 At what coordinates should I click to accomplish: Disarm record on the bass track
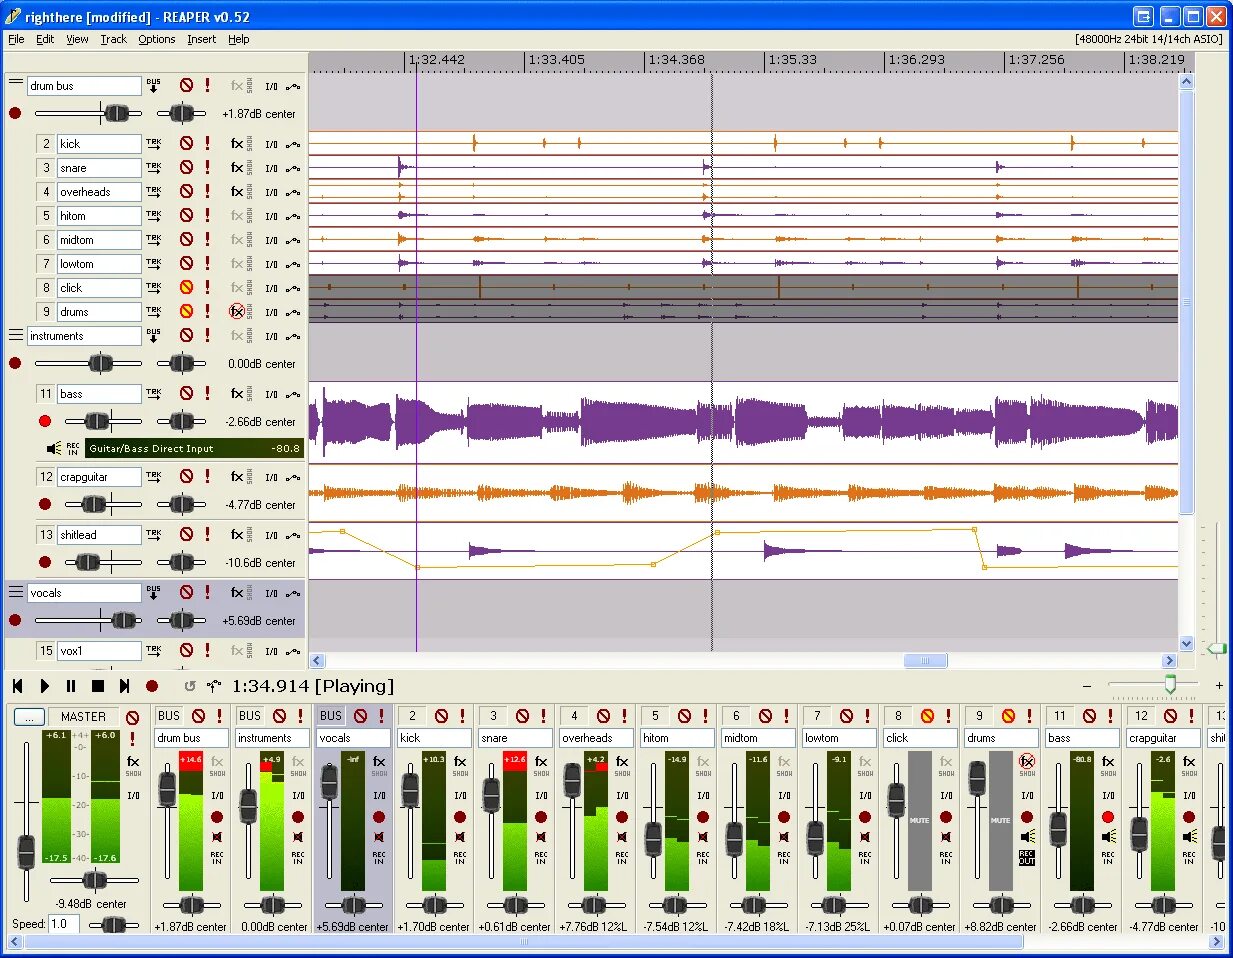pos(45,421)
